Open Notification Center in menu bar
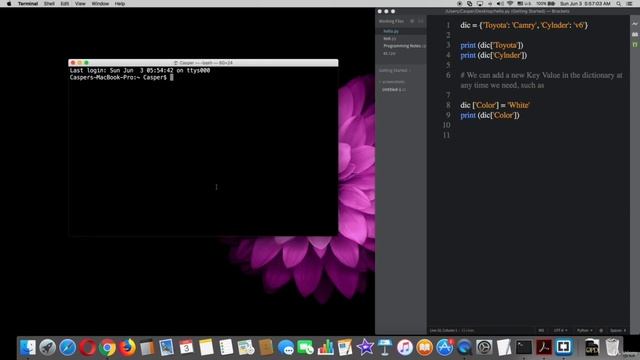Screen dimensions: 640x360 pyautogui.click(x=630, y=4)
